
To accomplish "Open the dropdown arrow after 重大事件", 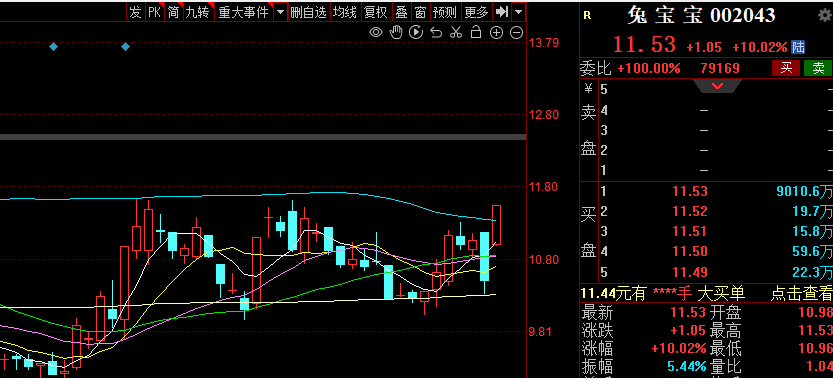I will 280,12.
